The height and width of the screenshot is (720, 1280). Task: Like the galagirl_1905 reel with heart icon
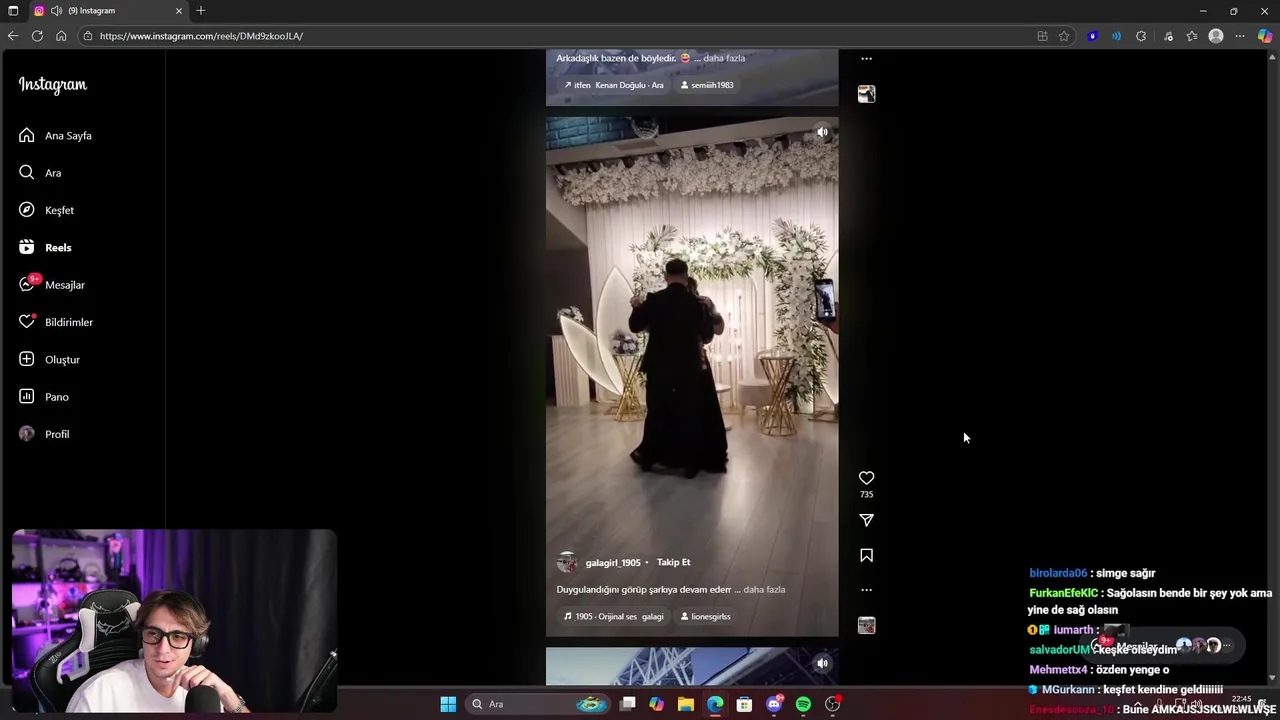(866, 478)
